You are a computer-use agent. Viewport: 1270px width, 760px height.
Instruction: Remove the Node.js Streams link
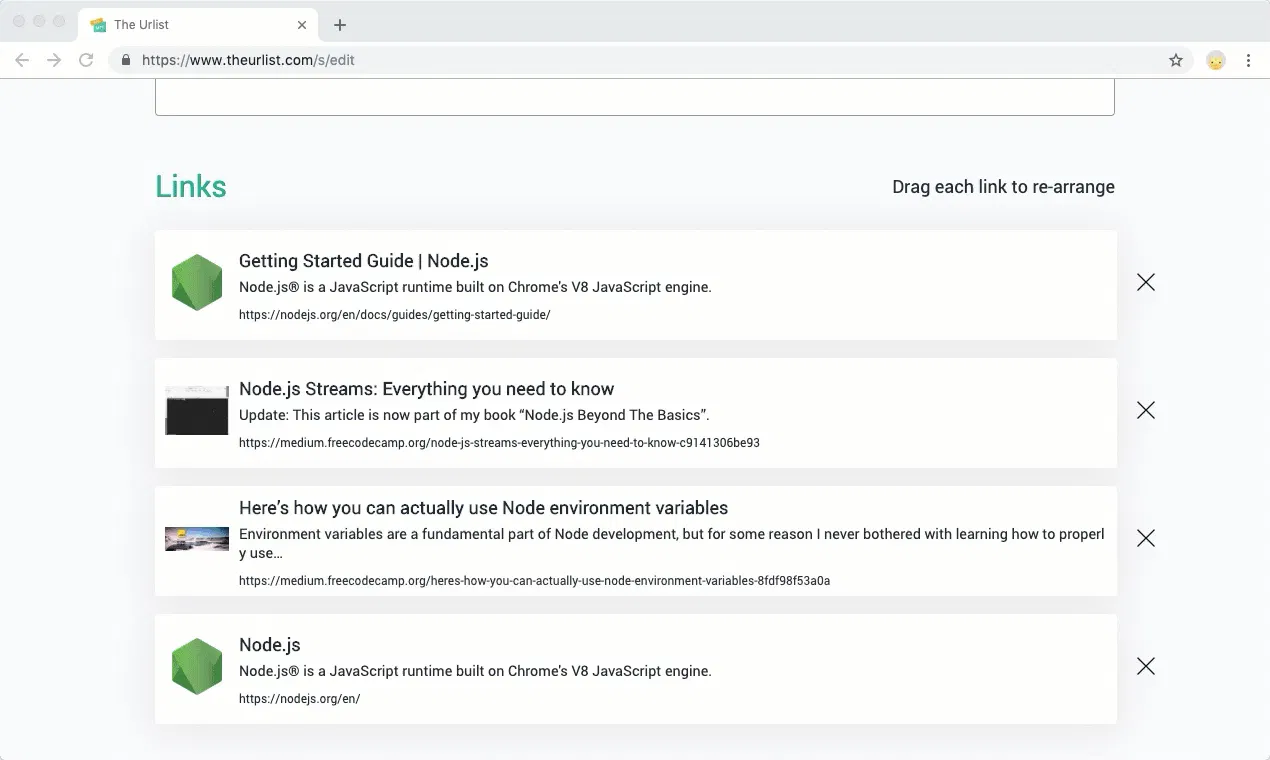(x=1146, y=411)
